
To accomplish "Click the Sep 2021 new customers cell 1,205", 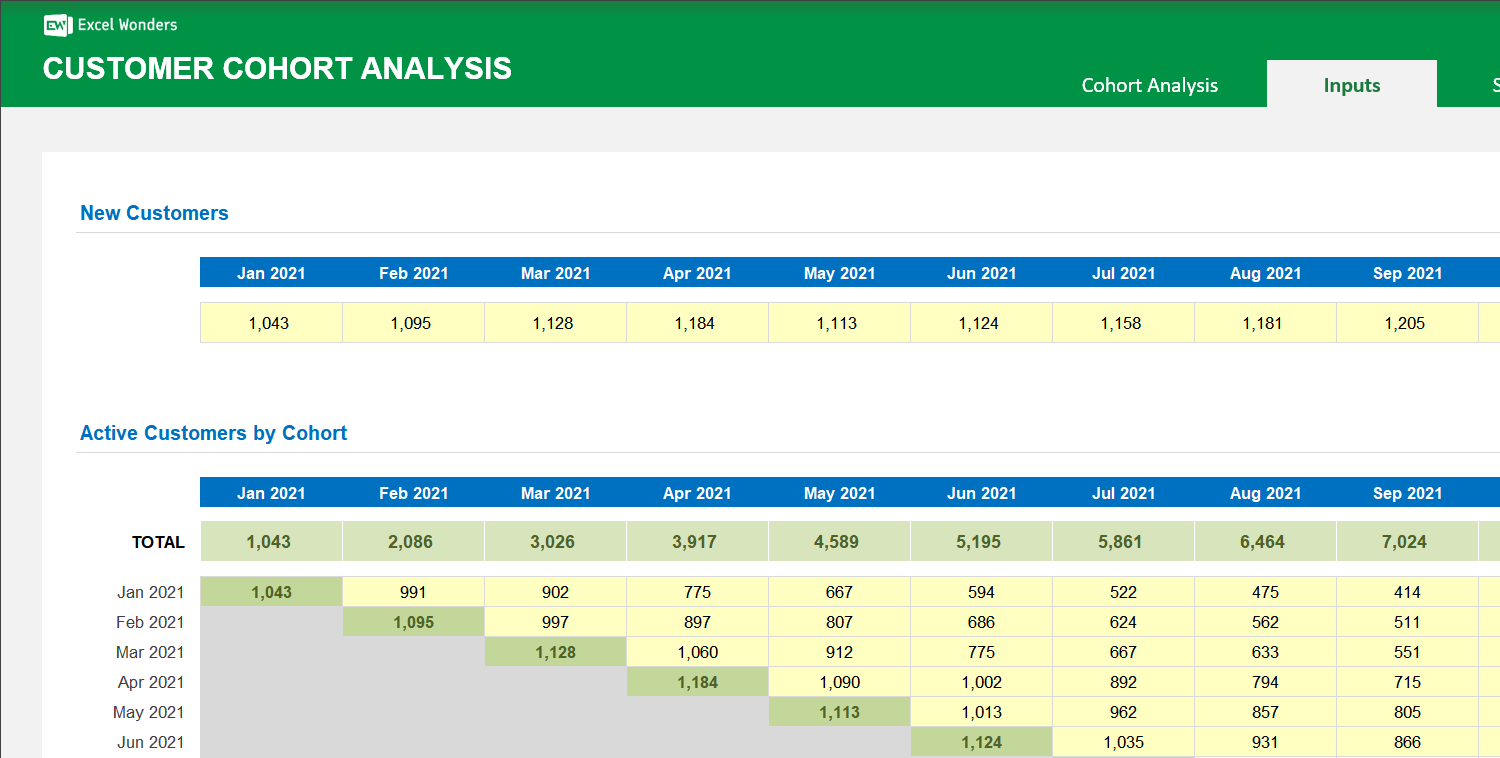I will [x=1407, y=322].
